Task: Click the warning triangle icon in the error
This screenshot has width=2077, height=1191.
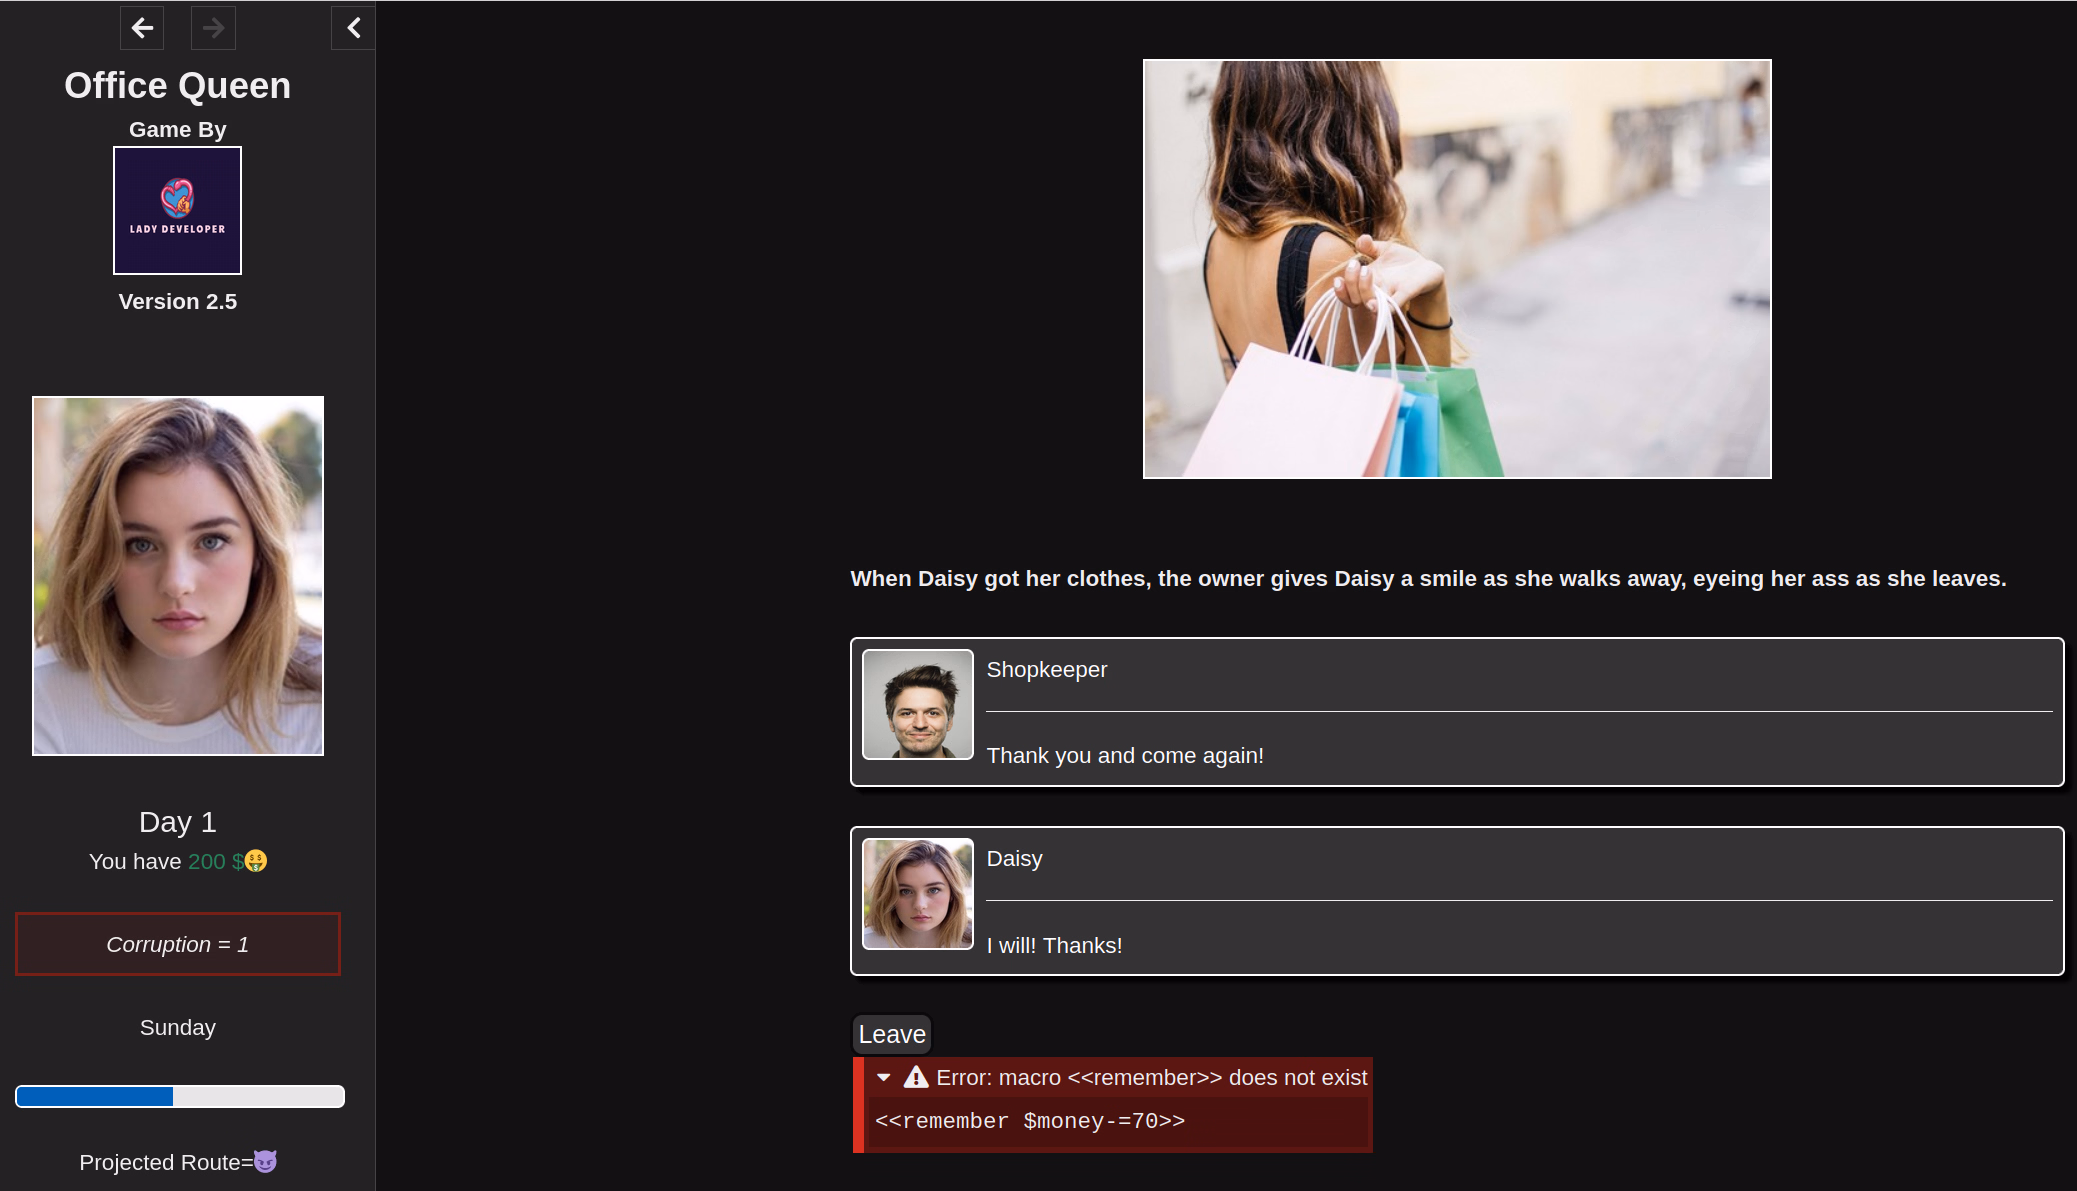Action: click(916, 1077)
